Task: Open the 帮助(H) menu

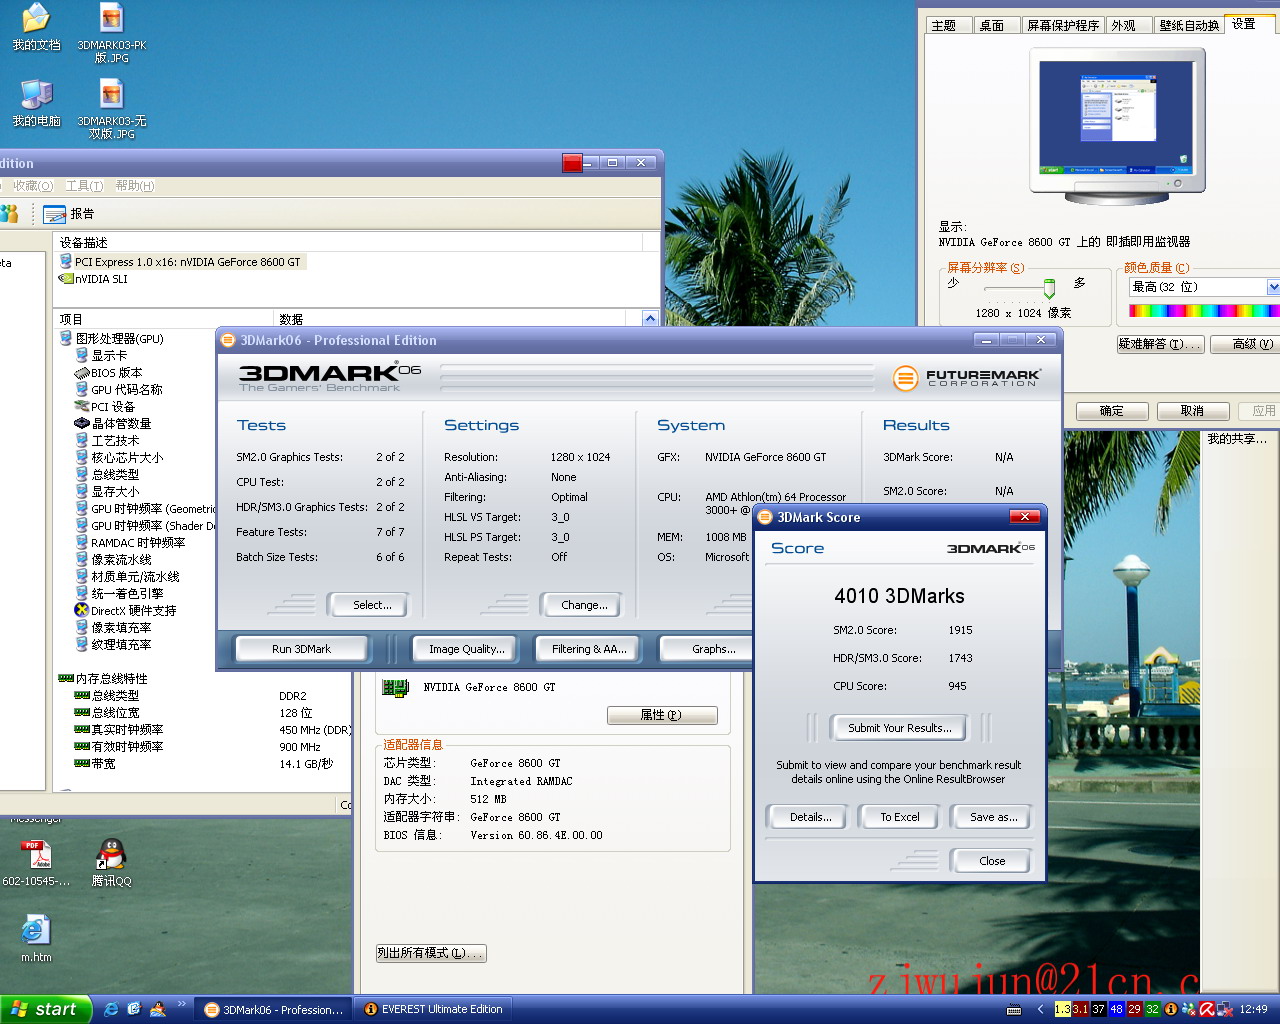Action: (x=134, y=186)
